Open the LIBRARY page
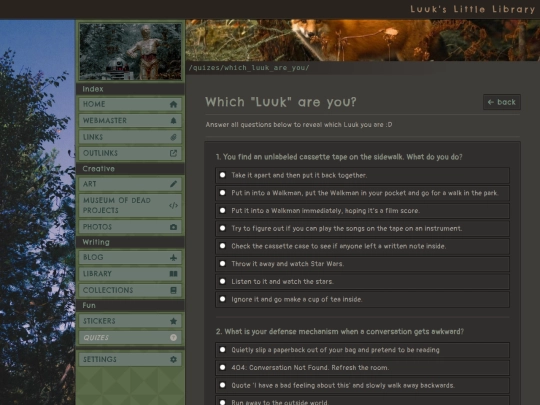The width and height of the screenshot is (540, 405). tap(130, 274)
